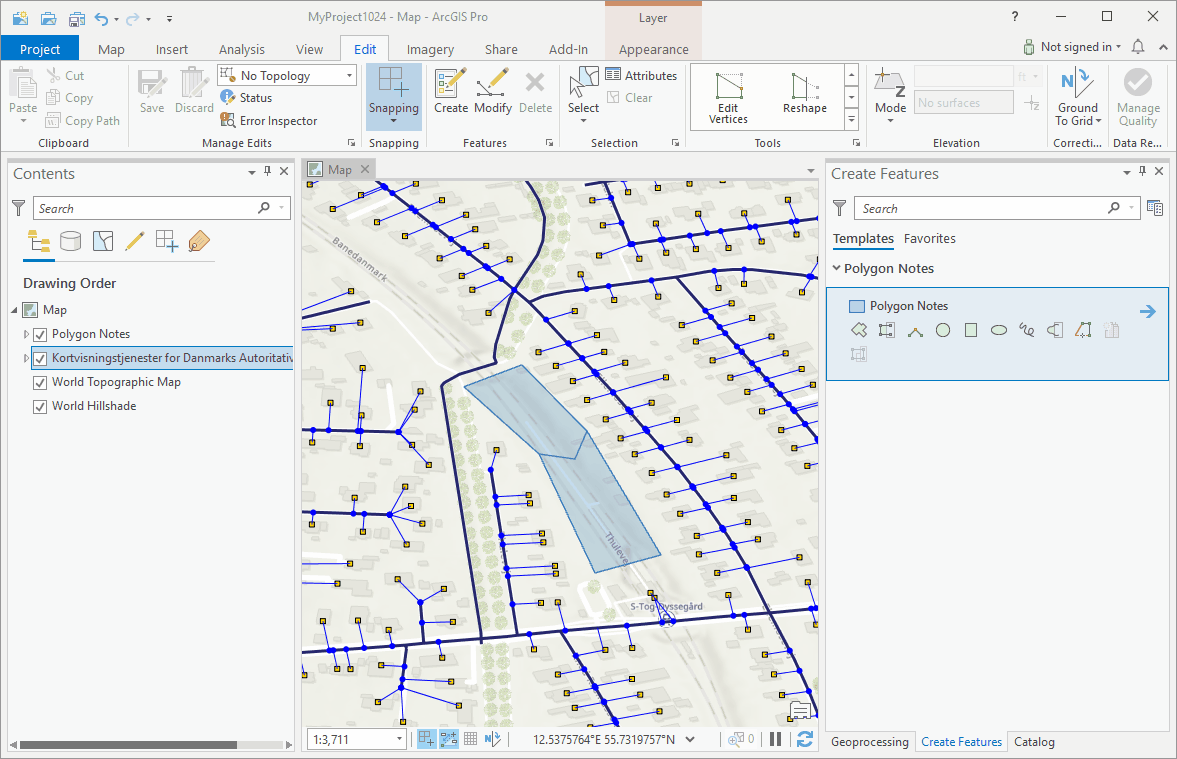
Task: Open the map scale 1:3,711 dropdown
Action: pos(400,740)
